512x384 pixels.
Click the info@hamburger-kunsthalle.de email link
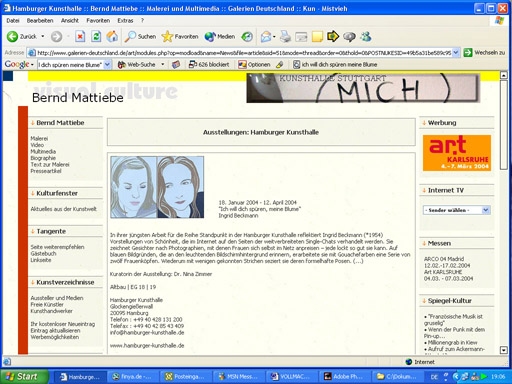[147, 332]
